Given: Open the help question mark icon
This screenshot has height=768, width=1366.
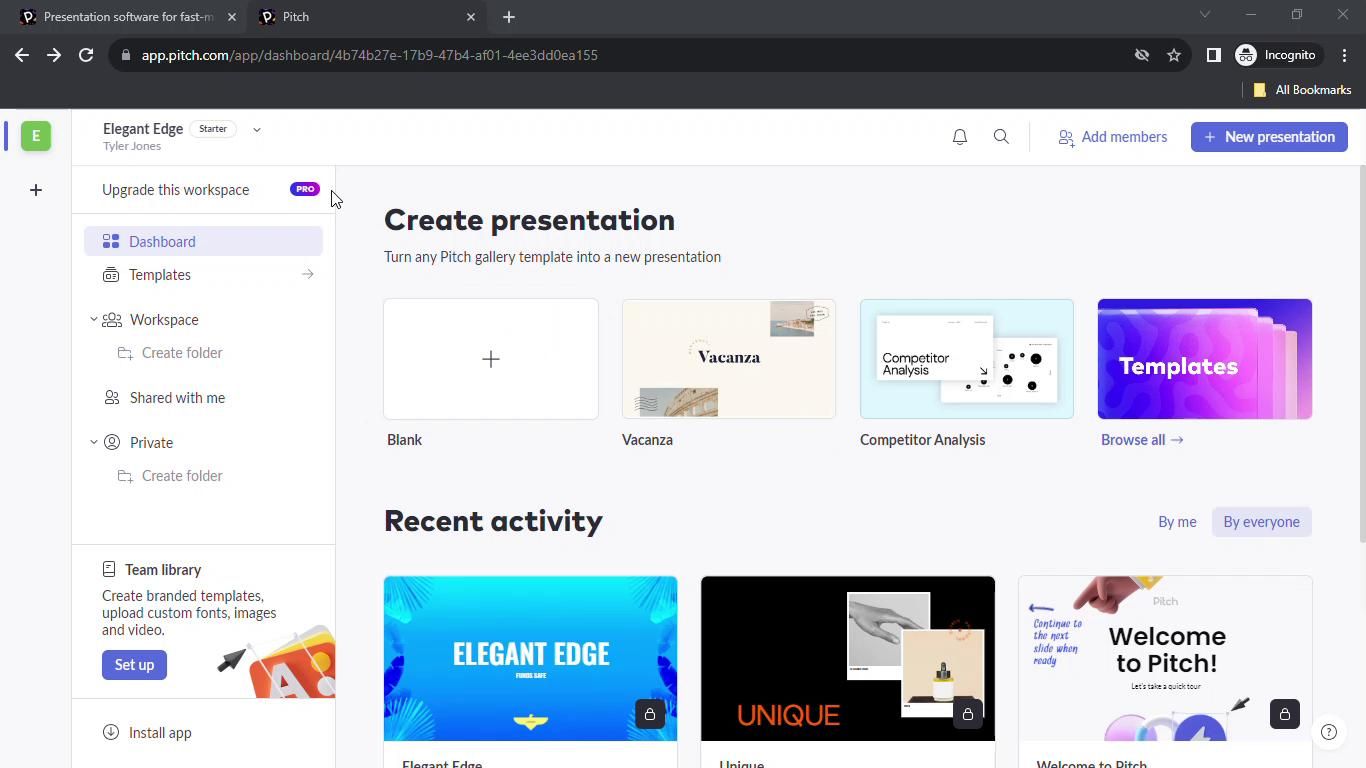Looking at the screenshot, I should (1328, 732).
